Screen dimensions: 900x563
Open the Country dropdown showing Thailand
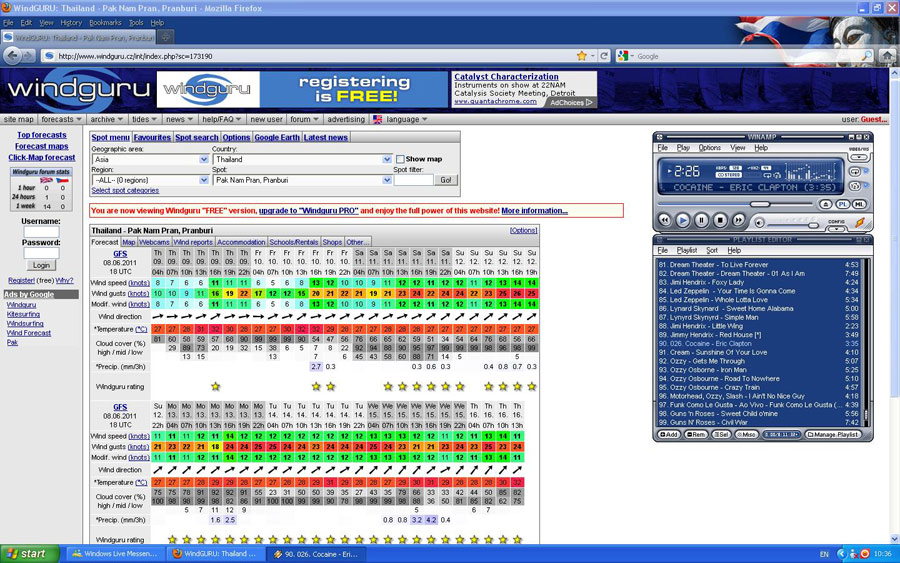[x=302, y=159]
